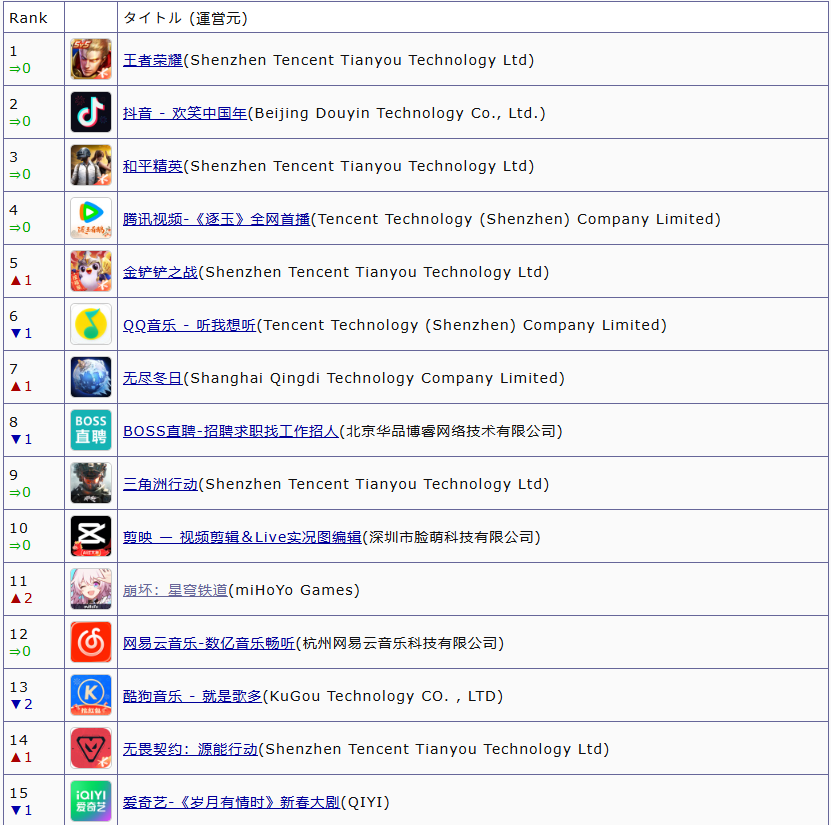Click the (QIYI) publisher text
Screen dimensions: 831x825
coord(365,802)
